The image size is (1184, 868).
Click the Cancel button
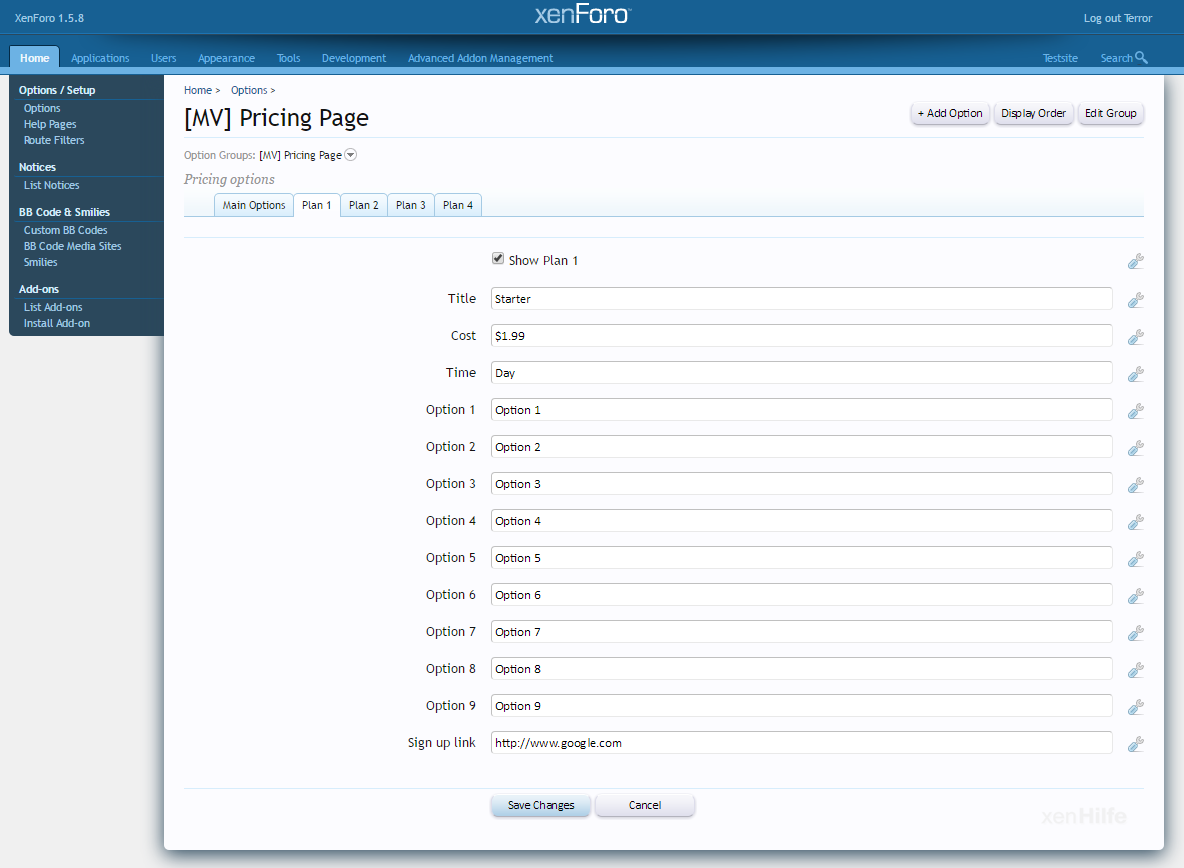(645, 805)
